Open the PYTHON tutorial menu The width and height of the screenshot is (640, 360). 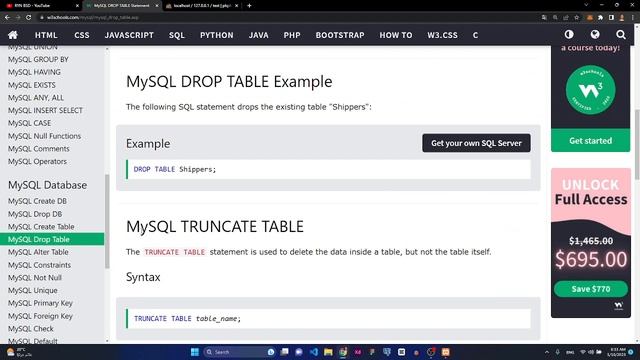tap(216, 35)
